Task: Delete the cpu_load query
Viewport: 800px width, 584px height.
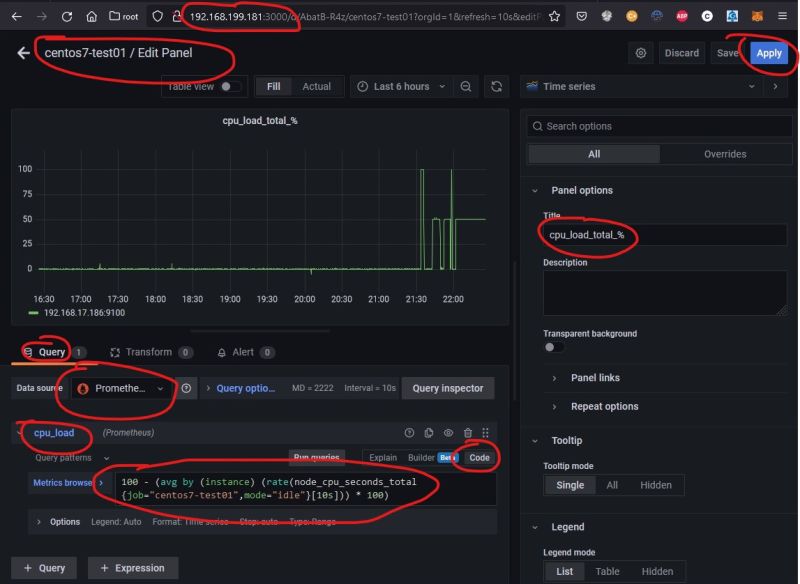Action: [468, 433]
